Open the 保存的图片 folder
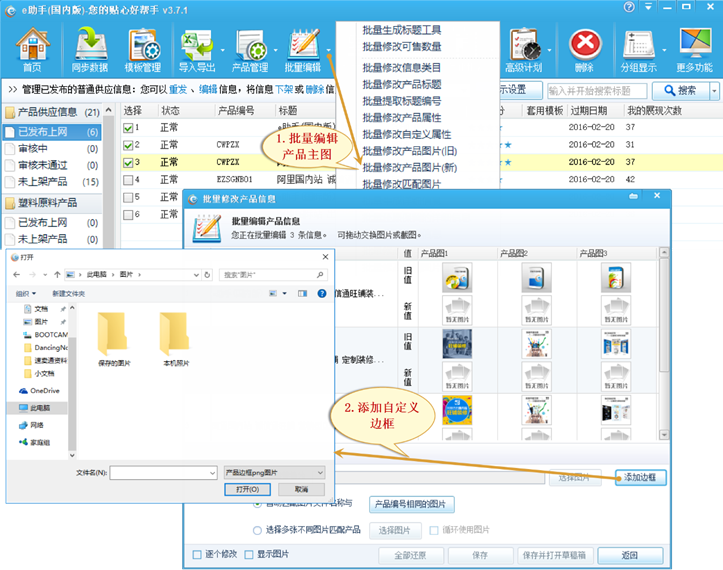This screenshot has height=570, width=723. pos(114,338)
